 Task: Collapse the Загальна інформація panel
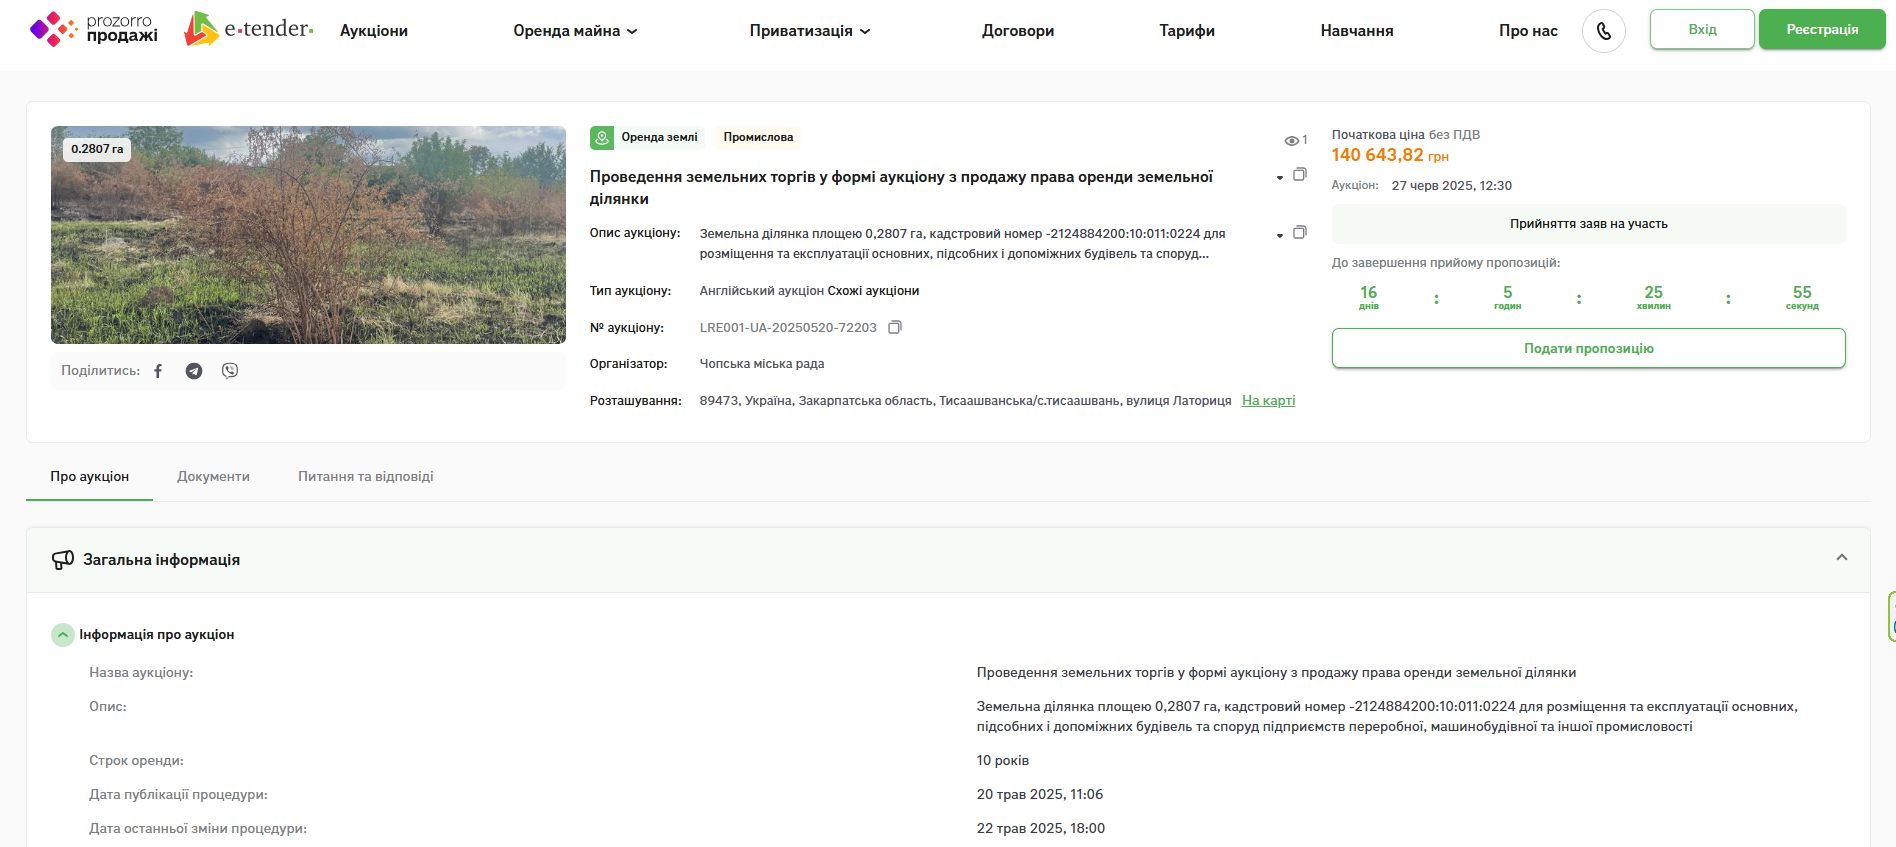pyautogui.click(x=1841, y=558)
